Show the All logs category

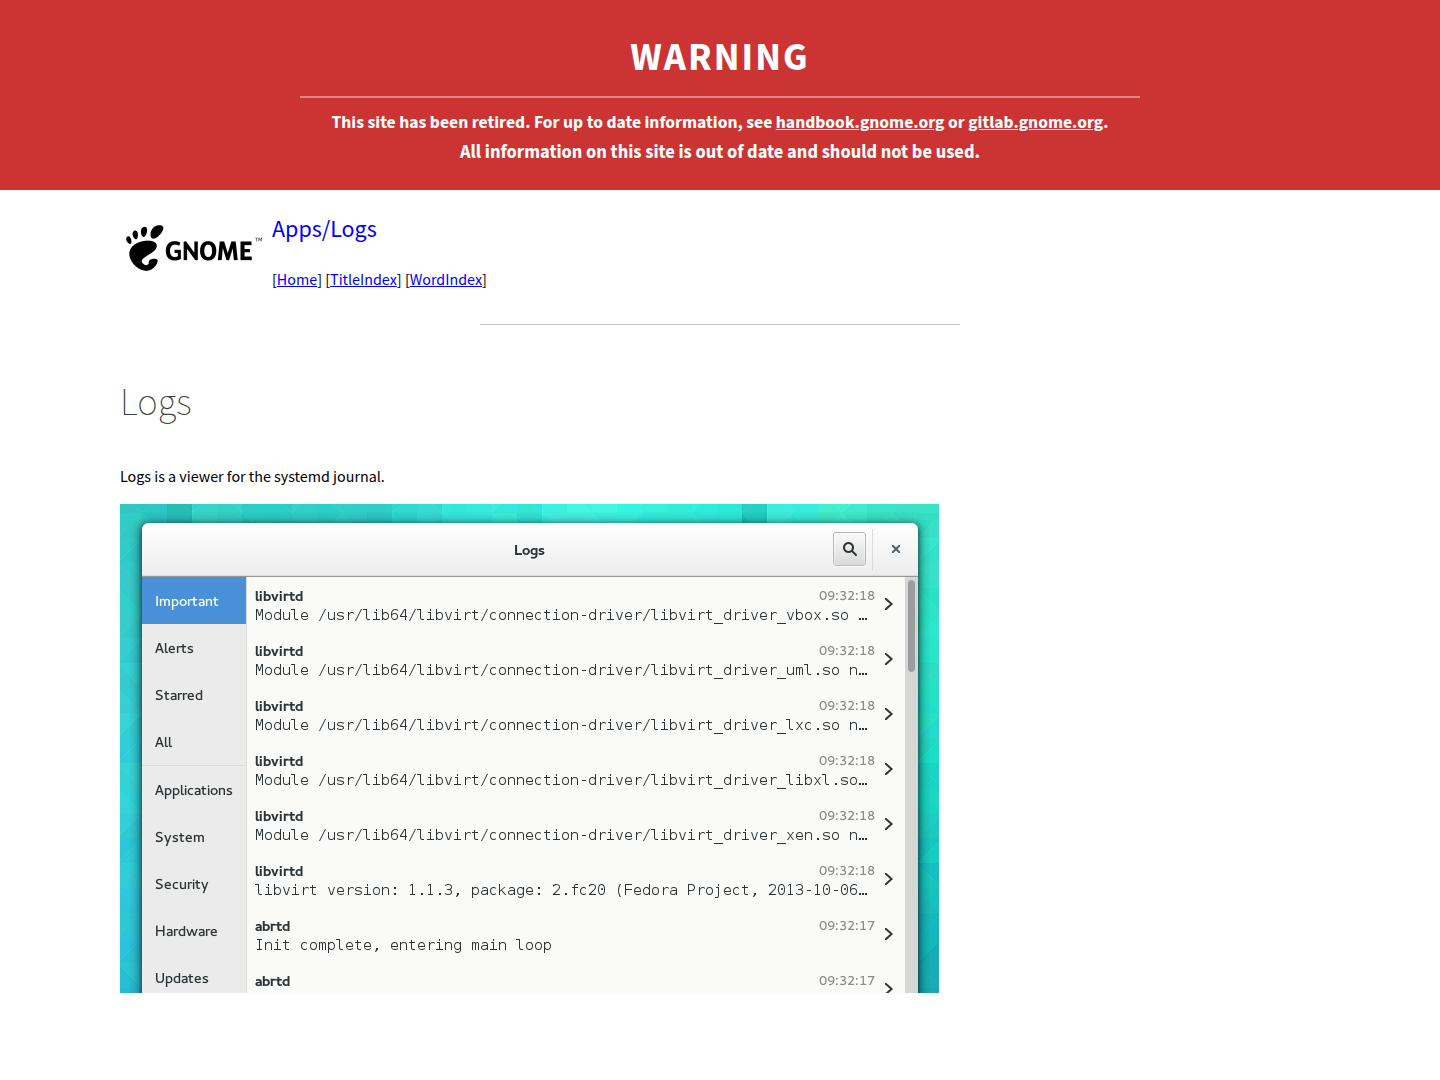(194, 742)
